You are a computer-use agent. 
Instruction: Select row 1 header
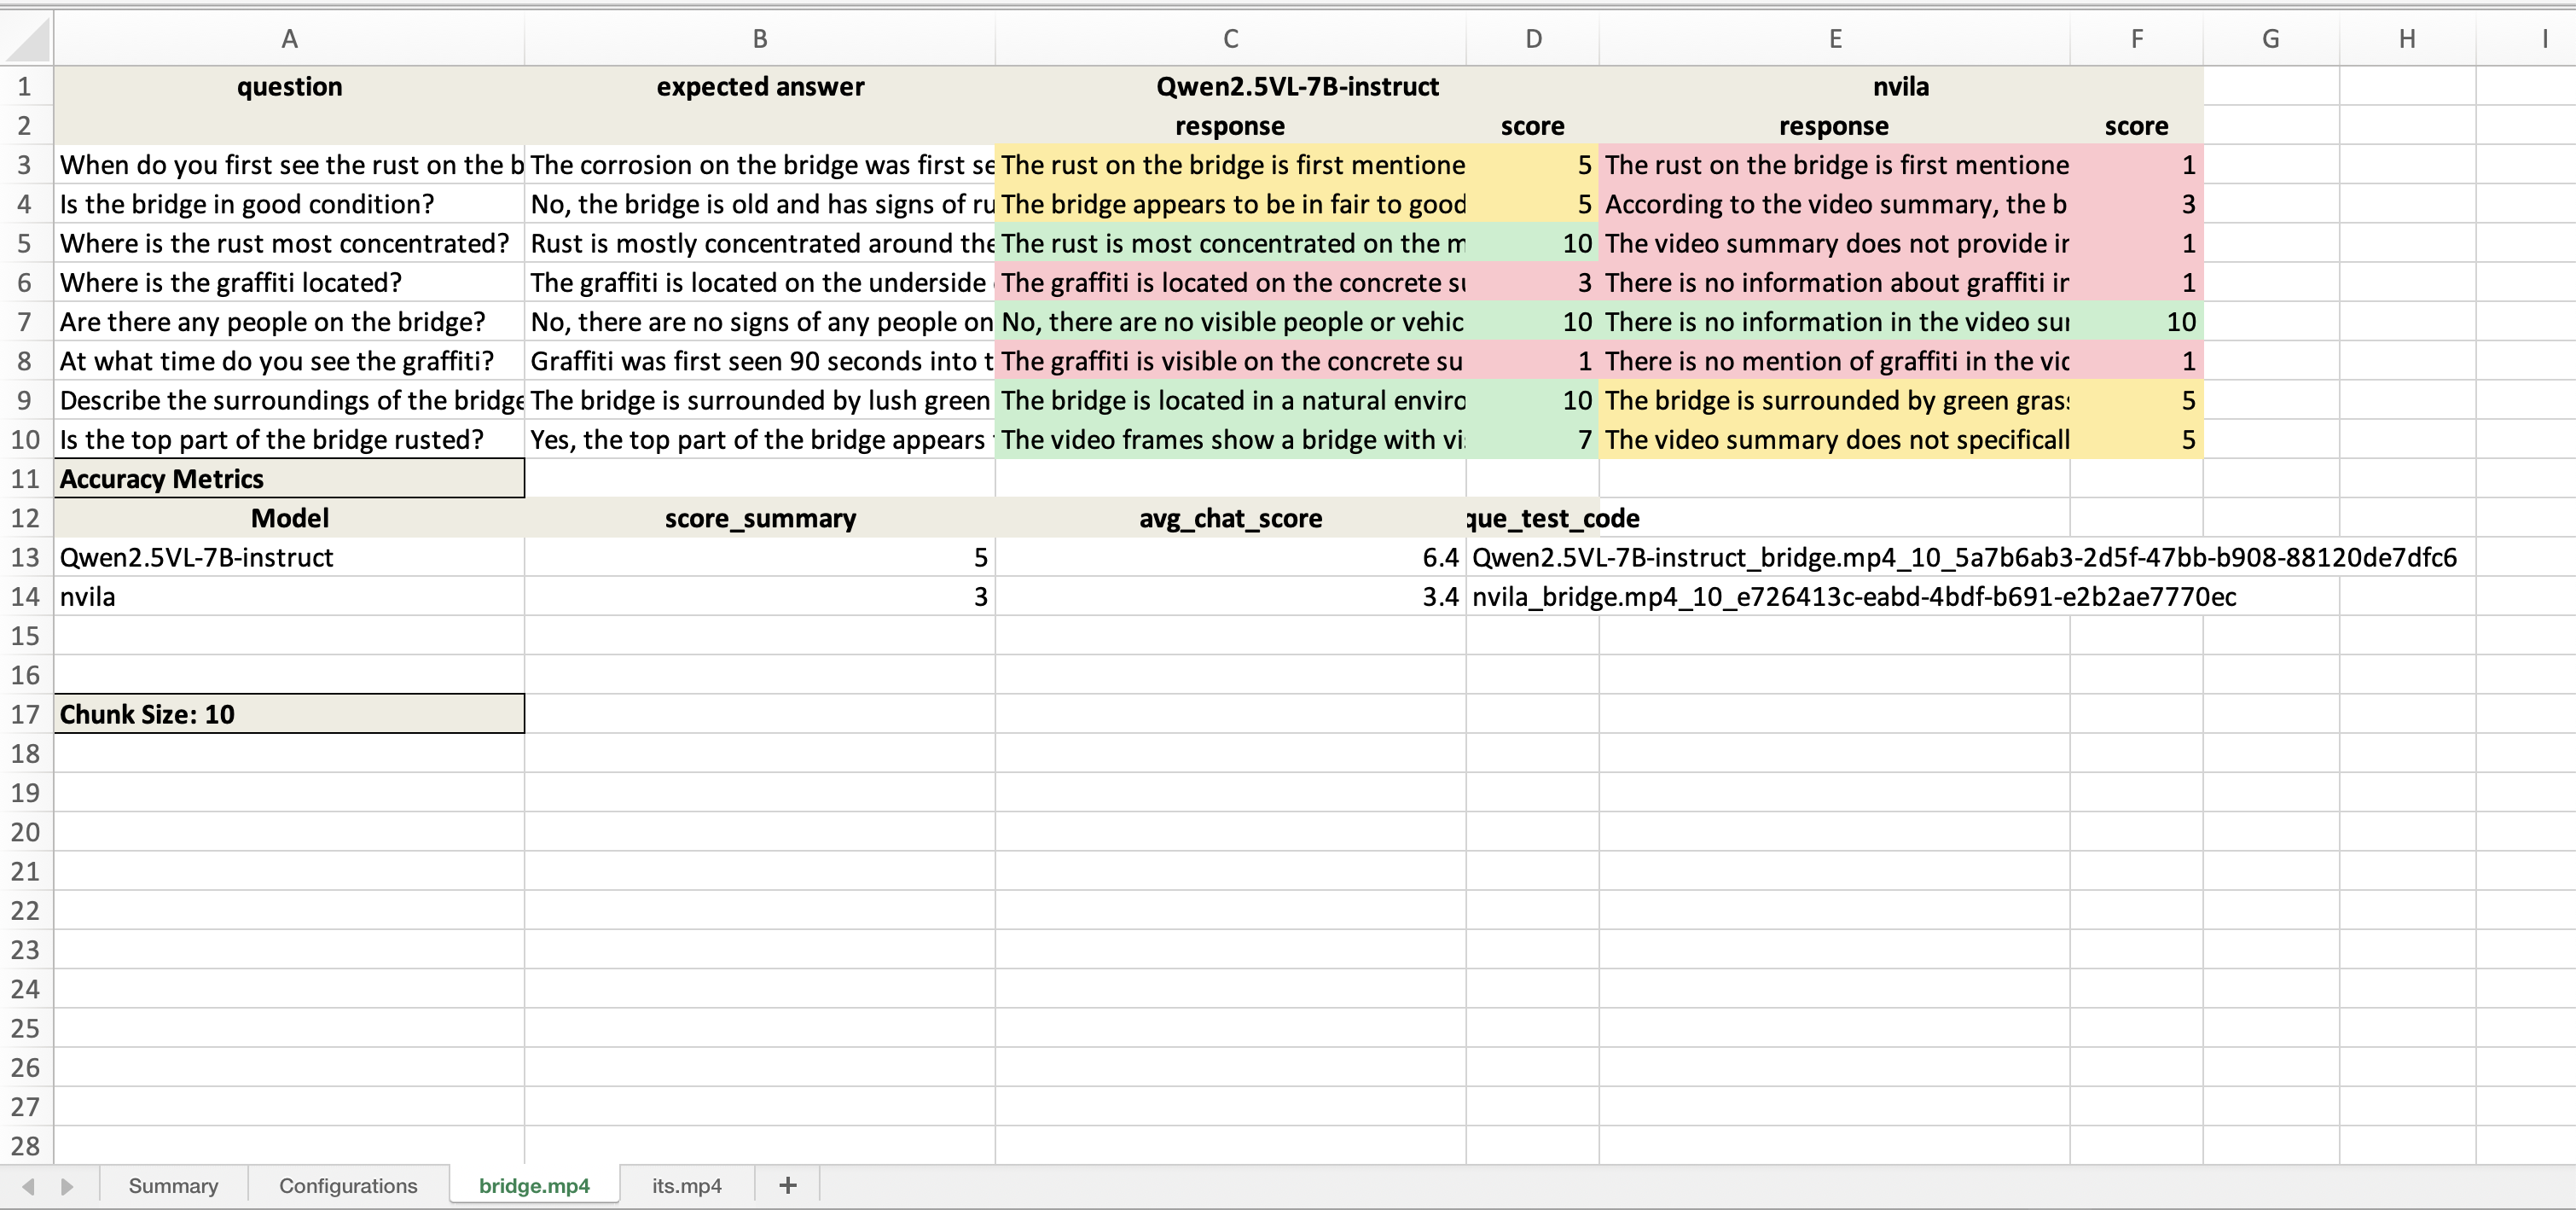(x=26, y=87)
